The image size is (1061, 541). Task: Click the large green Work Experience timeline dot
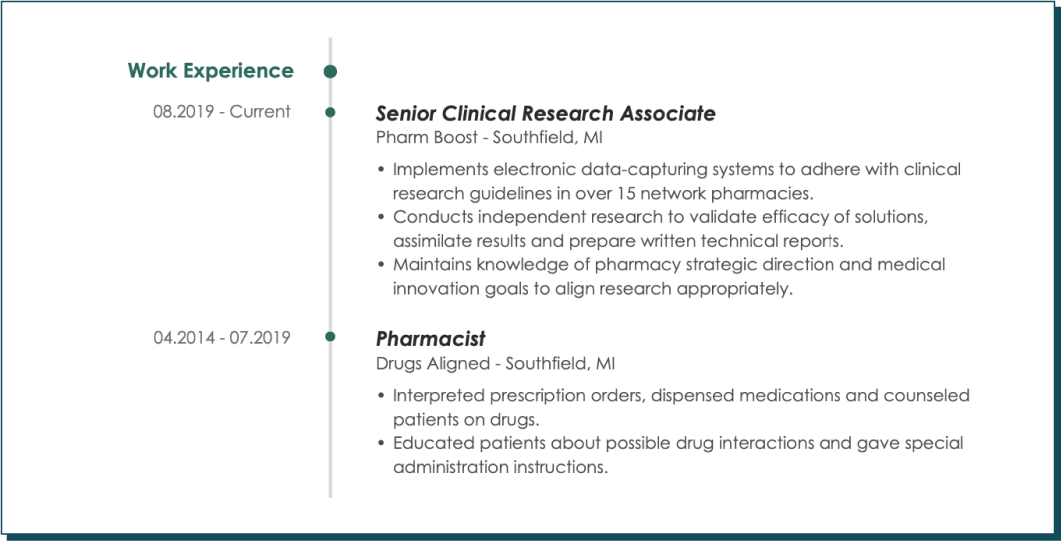pos(330,71)
